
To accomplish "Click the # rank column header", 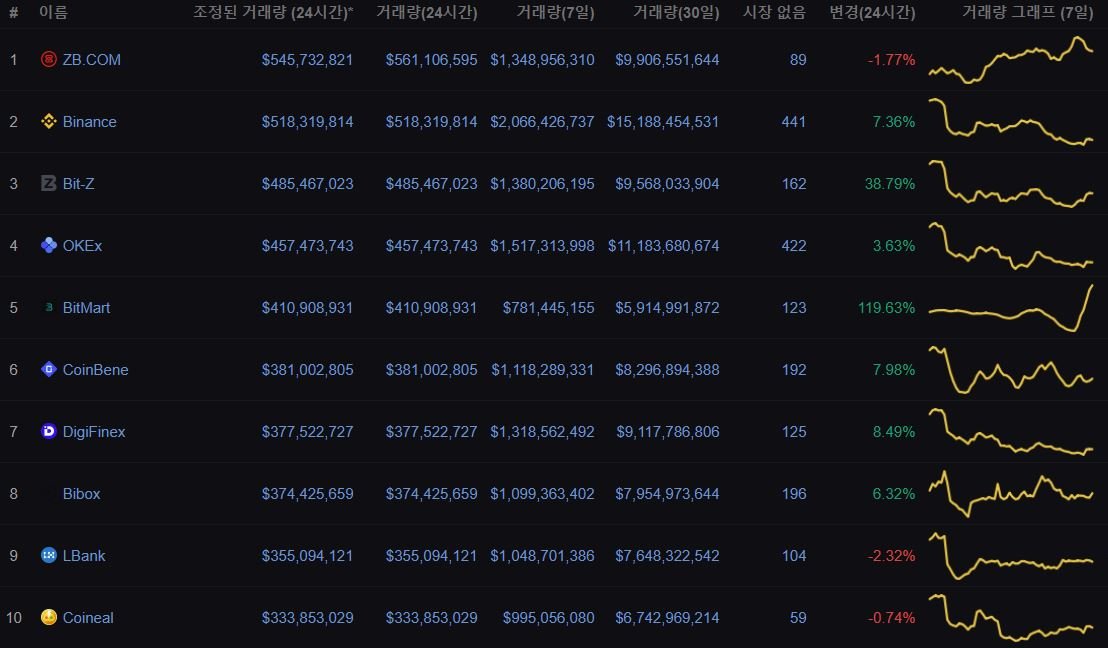I will 13,12.
